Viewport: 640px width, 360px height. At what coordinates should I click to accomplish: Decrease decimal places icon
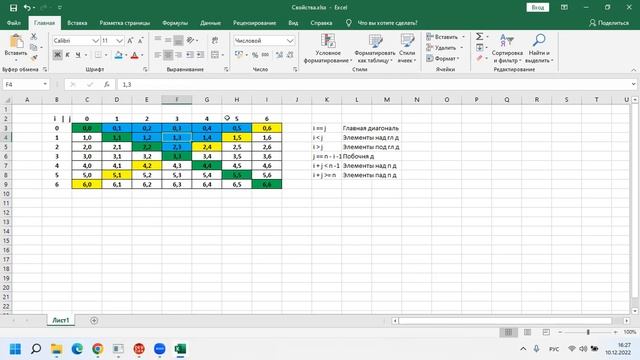coord(290,55)
